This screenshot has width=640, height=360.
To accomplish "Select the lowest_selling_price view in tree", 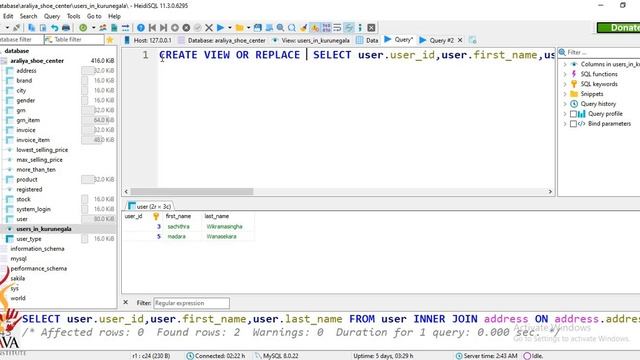I will pos(42,150).
